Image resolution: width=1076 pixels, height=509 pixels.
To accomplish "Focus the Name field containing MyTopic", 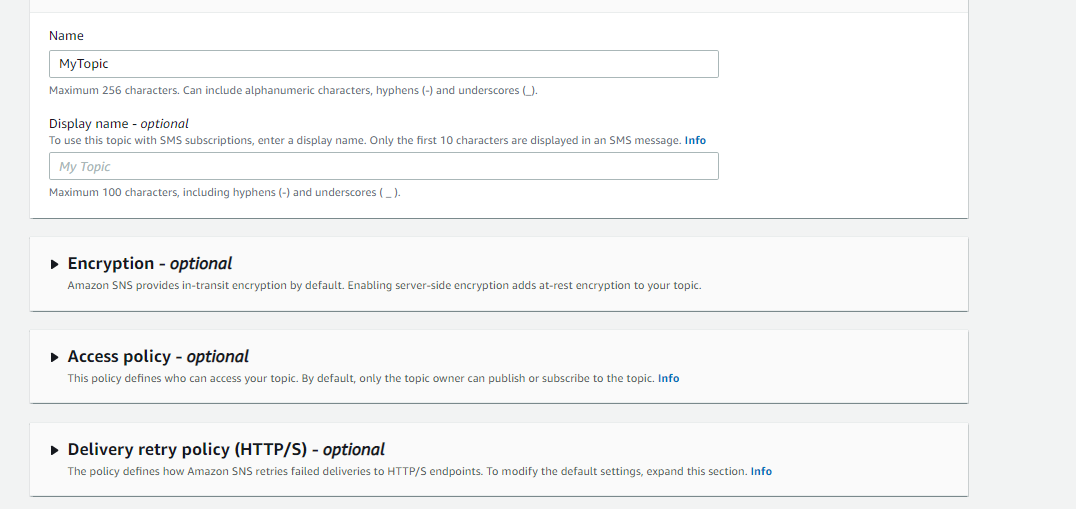I will 383,64.
